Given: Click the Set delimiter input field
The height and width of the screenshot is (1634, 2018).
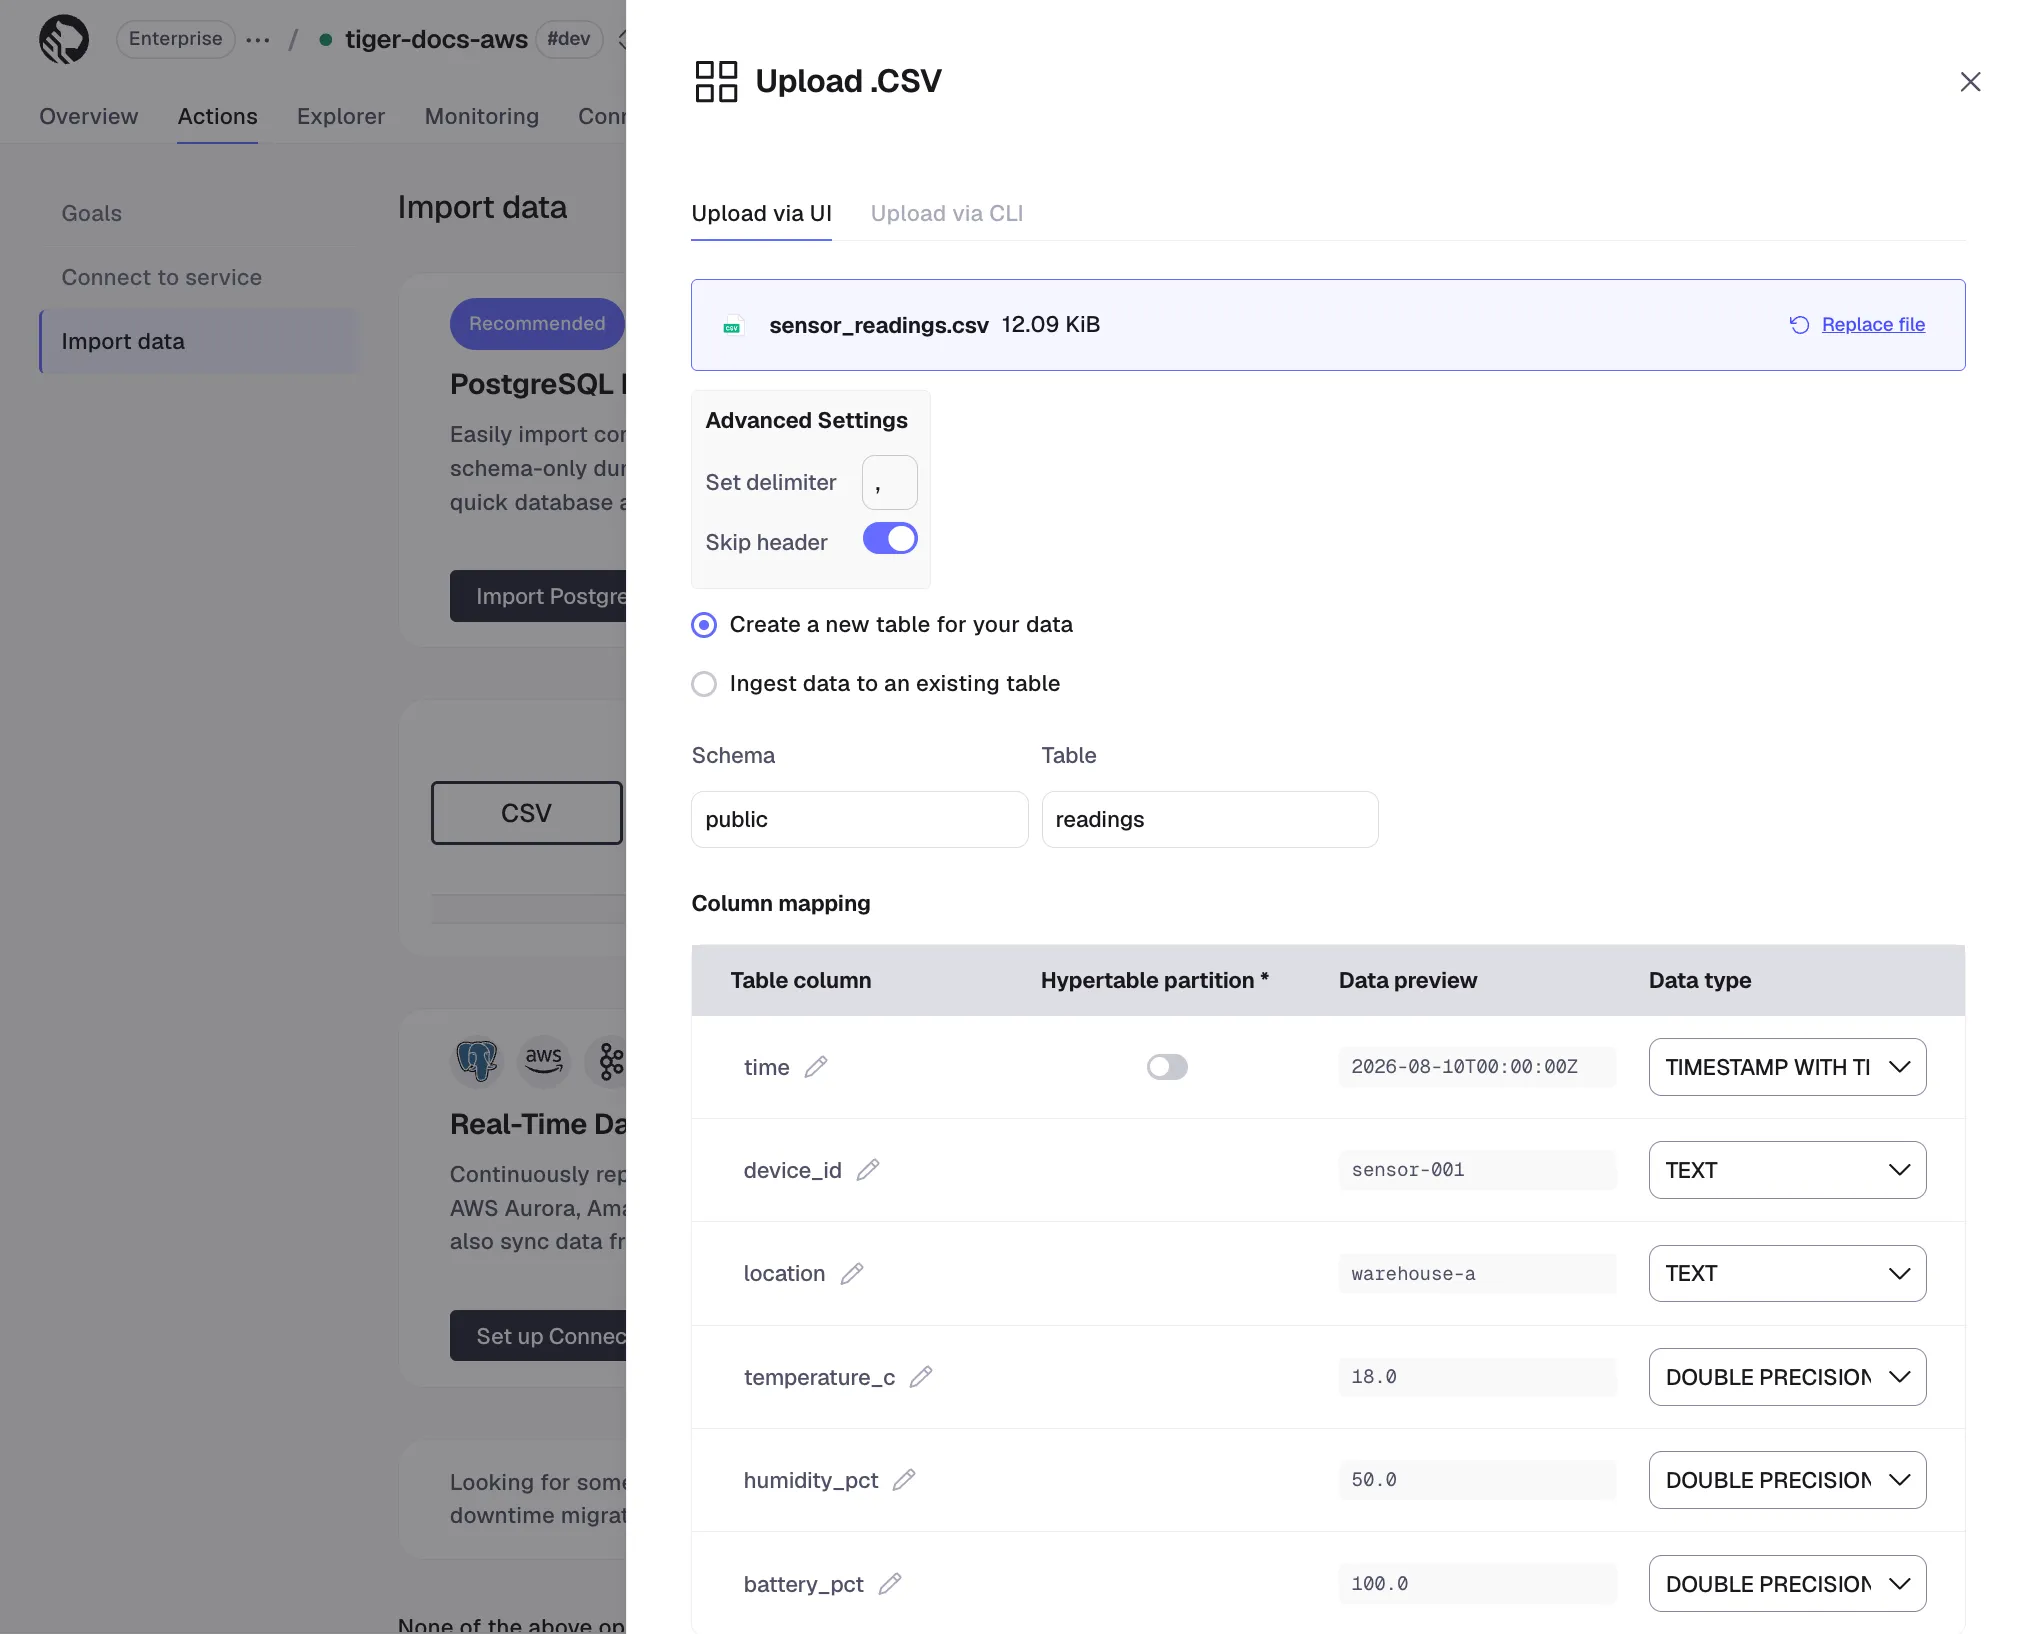Looking at the screenshot, I should click(x=890, y=483).
